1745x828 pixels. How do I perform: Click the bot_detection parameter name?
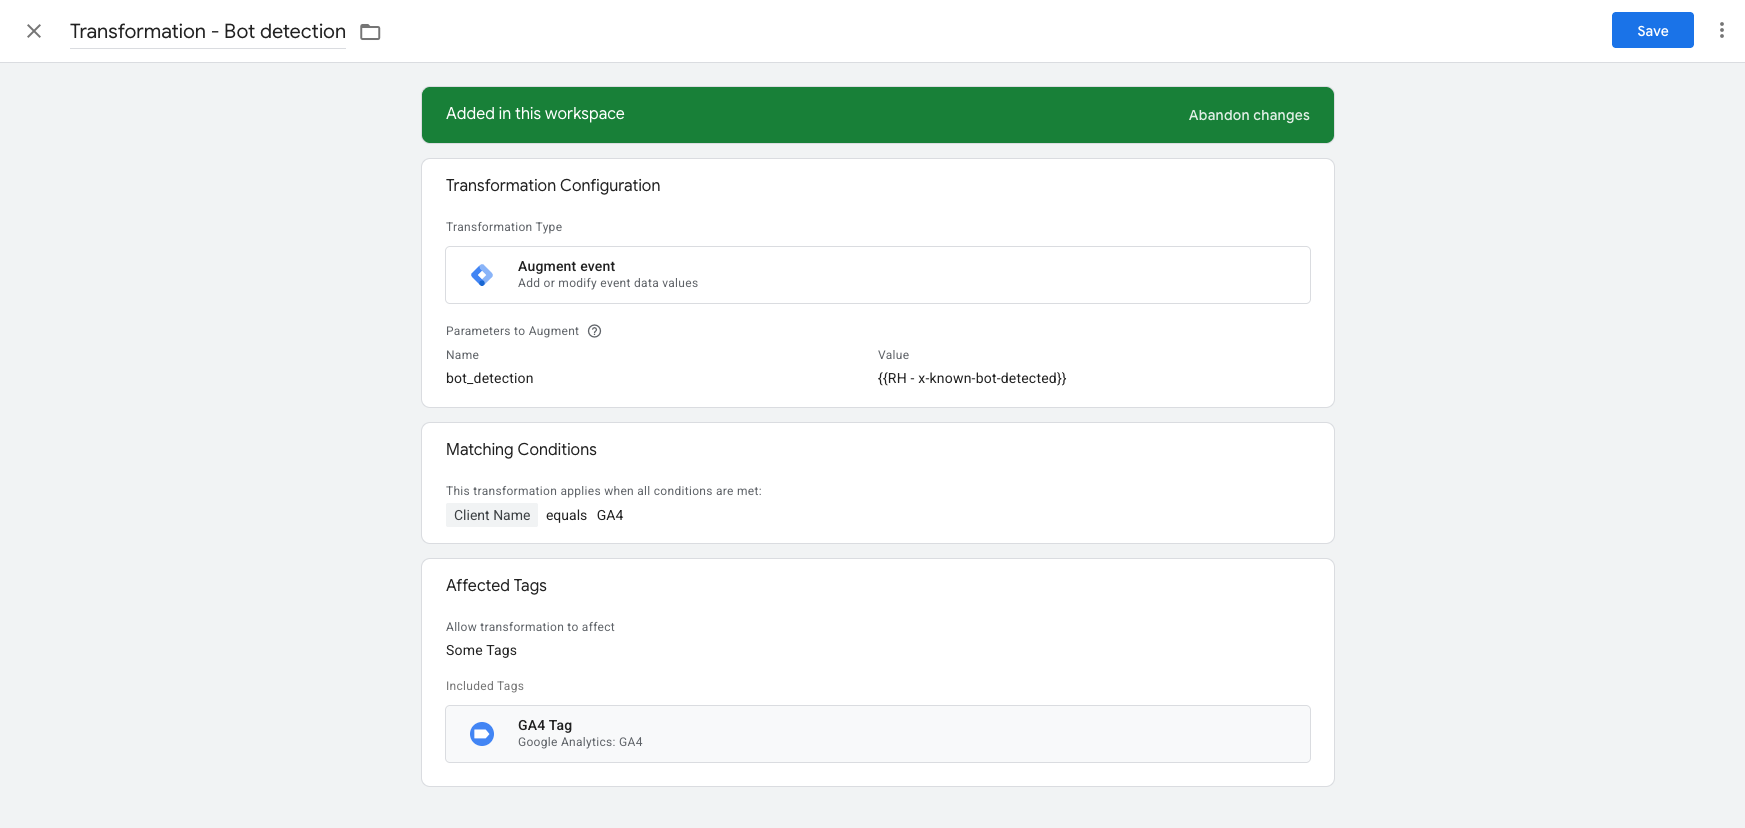coord(489,378)
